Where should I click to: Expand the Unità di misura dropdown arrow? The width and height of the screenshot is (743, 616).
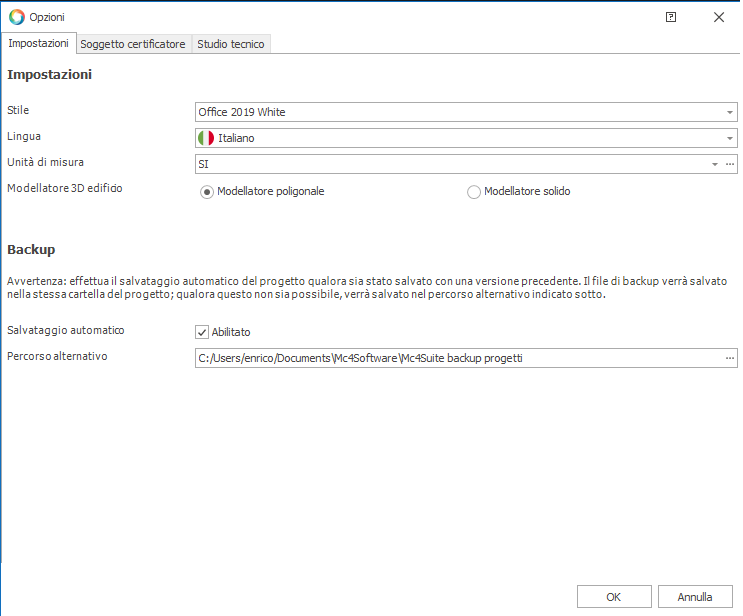714,164
